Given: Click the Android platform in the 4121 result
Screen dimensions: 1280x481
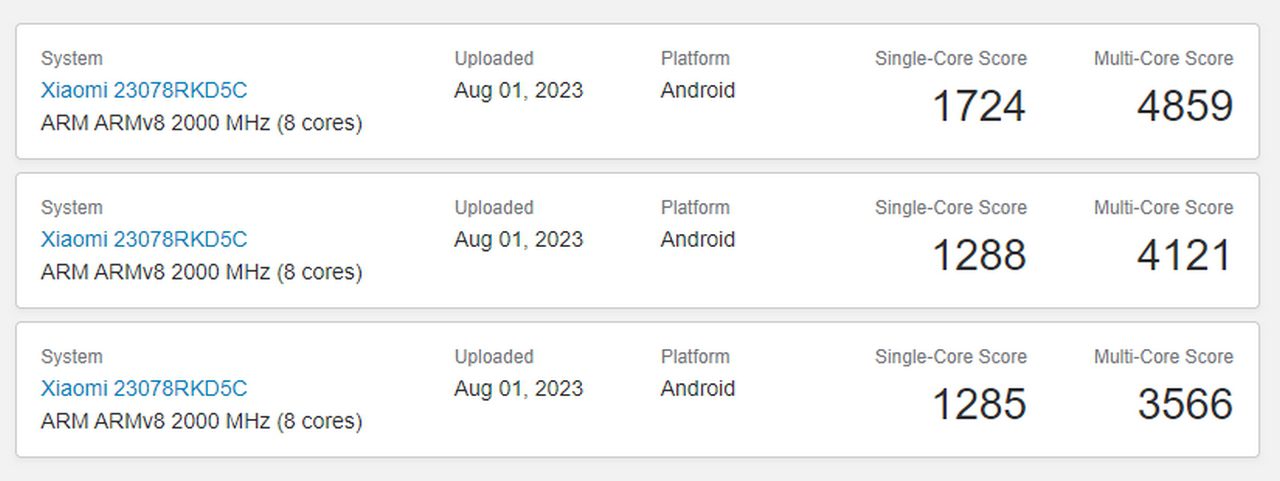Looking at the screenshot, I should pyautogui.click(x=697, y=239).
